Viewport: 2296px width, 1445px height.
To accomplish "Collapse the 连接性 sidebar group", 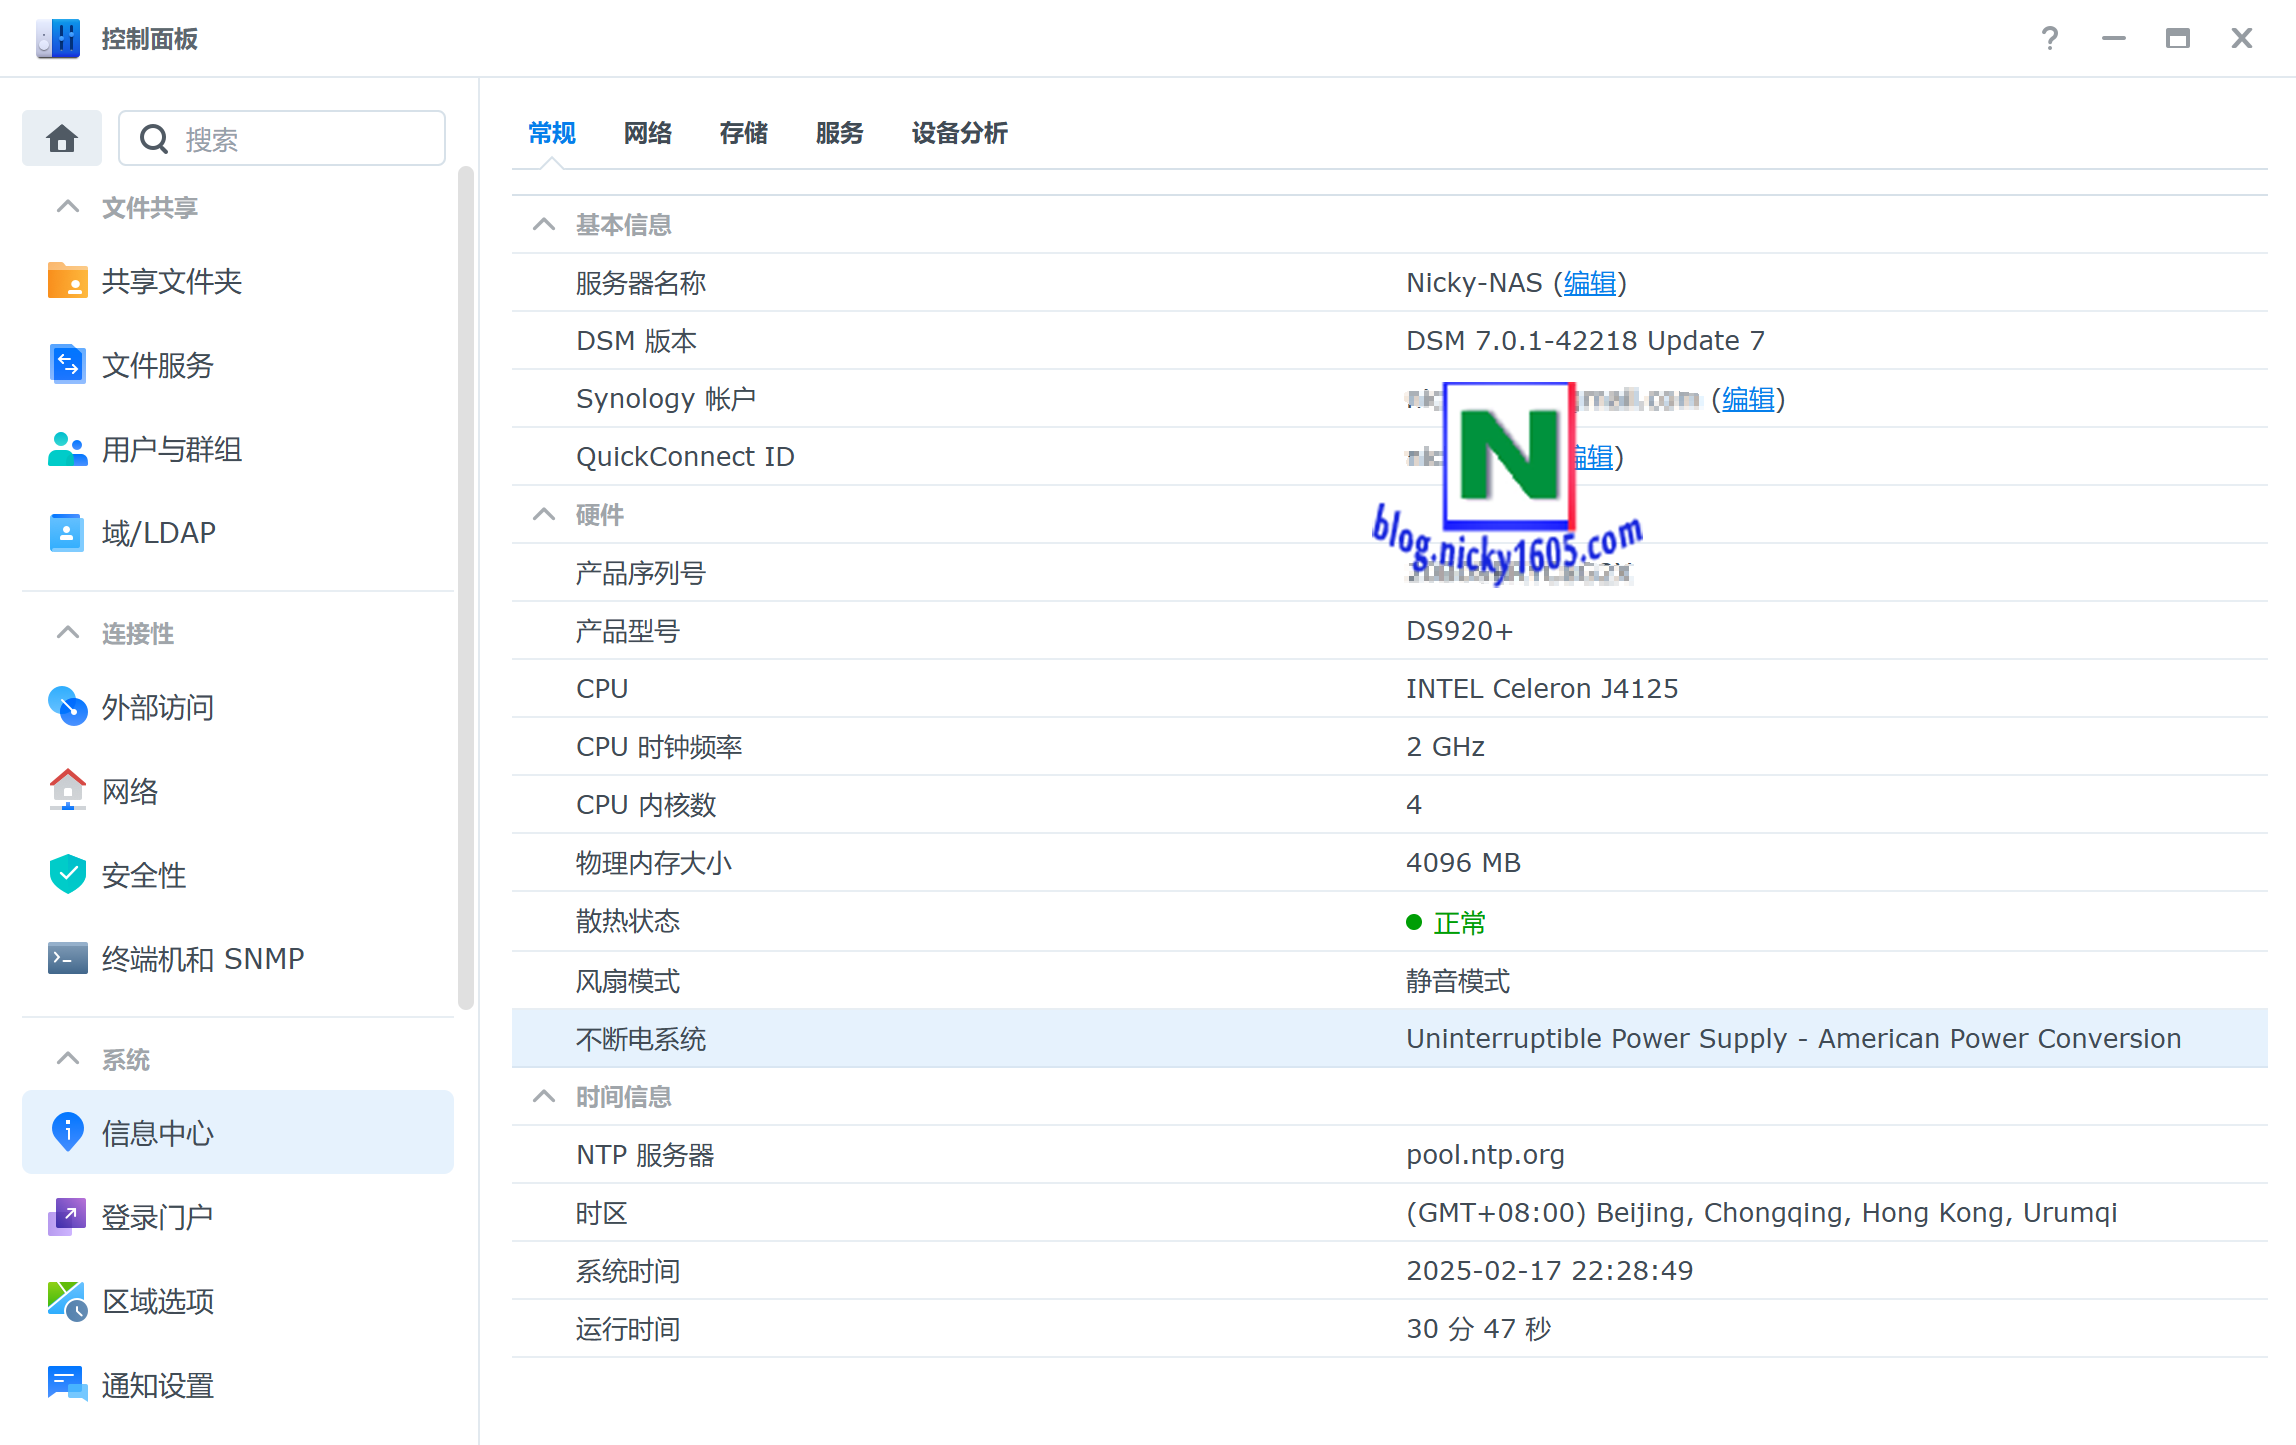I will [x=67, y=633].
